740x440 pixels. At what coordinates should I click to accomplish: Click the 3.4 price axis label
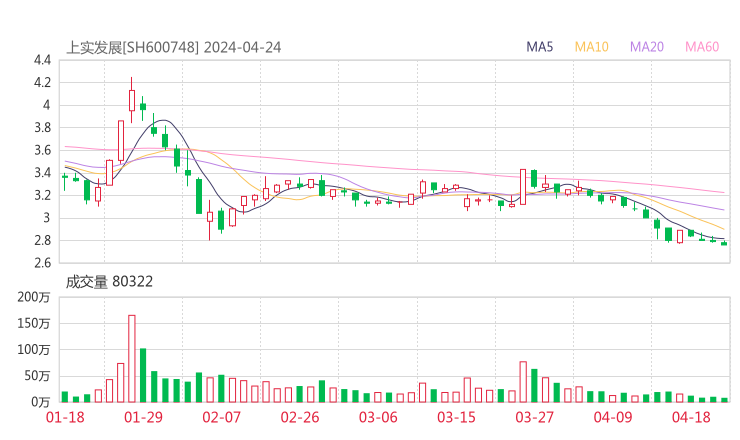click(x=42, y=173)
